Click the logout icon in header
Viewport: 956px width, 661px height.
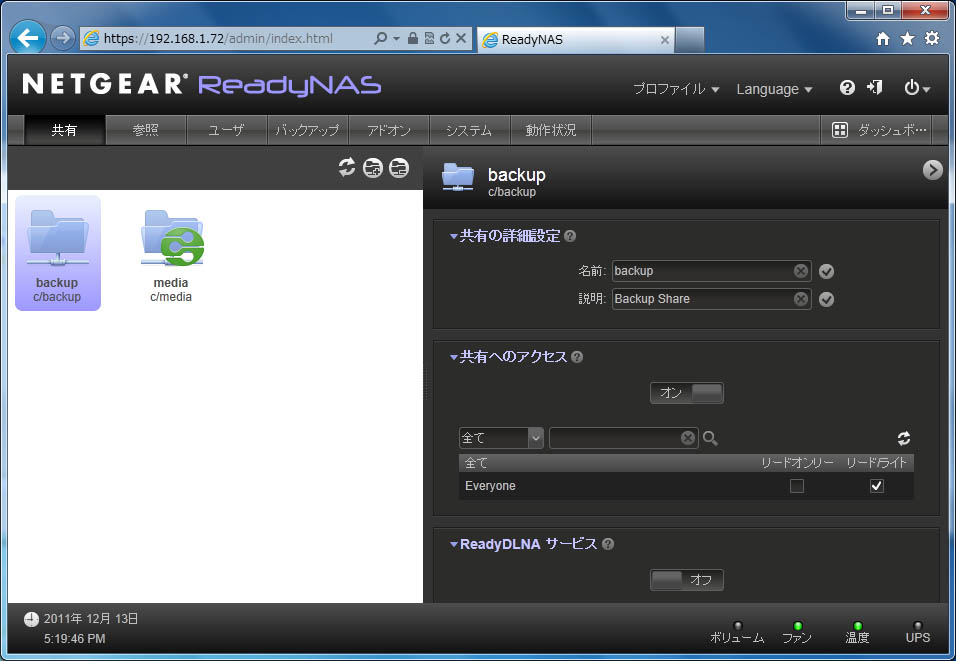[x=875, y=88]
